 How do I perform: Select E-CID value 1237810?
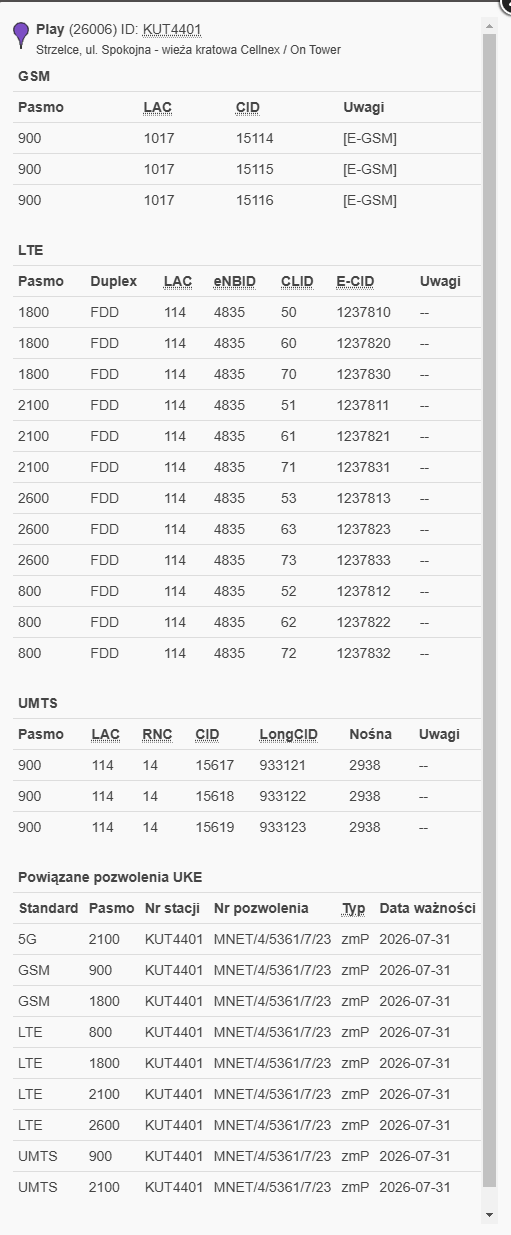(x=363, y=312)
